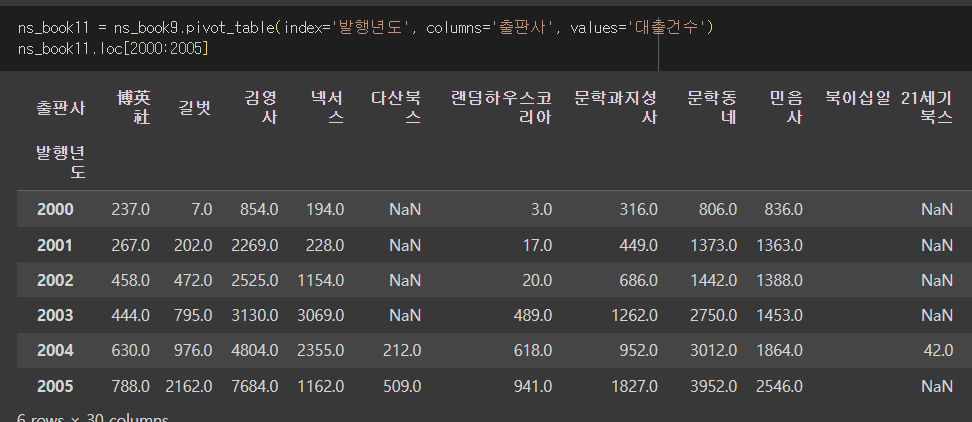Click the NaN cell for 다산북스 in 2000
The height and width of the screenshot is (422, 972).
point(405,209)
